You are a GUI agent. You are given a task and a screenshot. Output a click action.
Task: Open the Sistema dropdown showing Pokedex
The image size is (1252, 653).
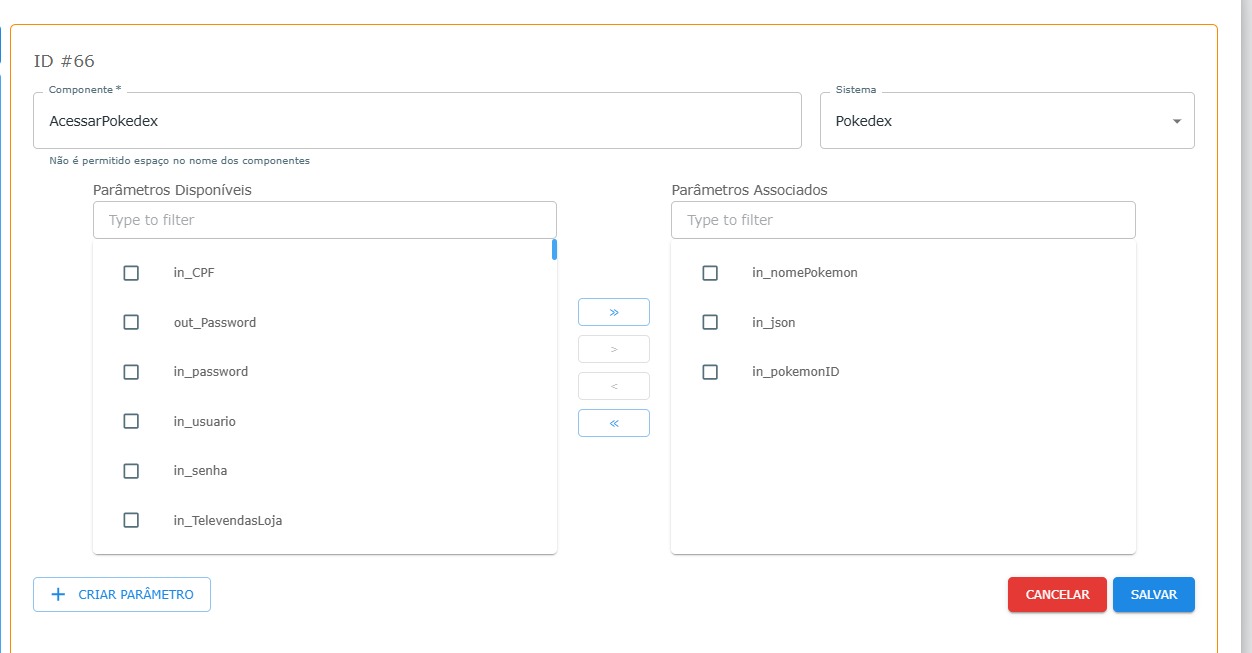[1007, 121]
